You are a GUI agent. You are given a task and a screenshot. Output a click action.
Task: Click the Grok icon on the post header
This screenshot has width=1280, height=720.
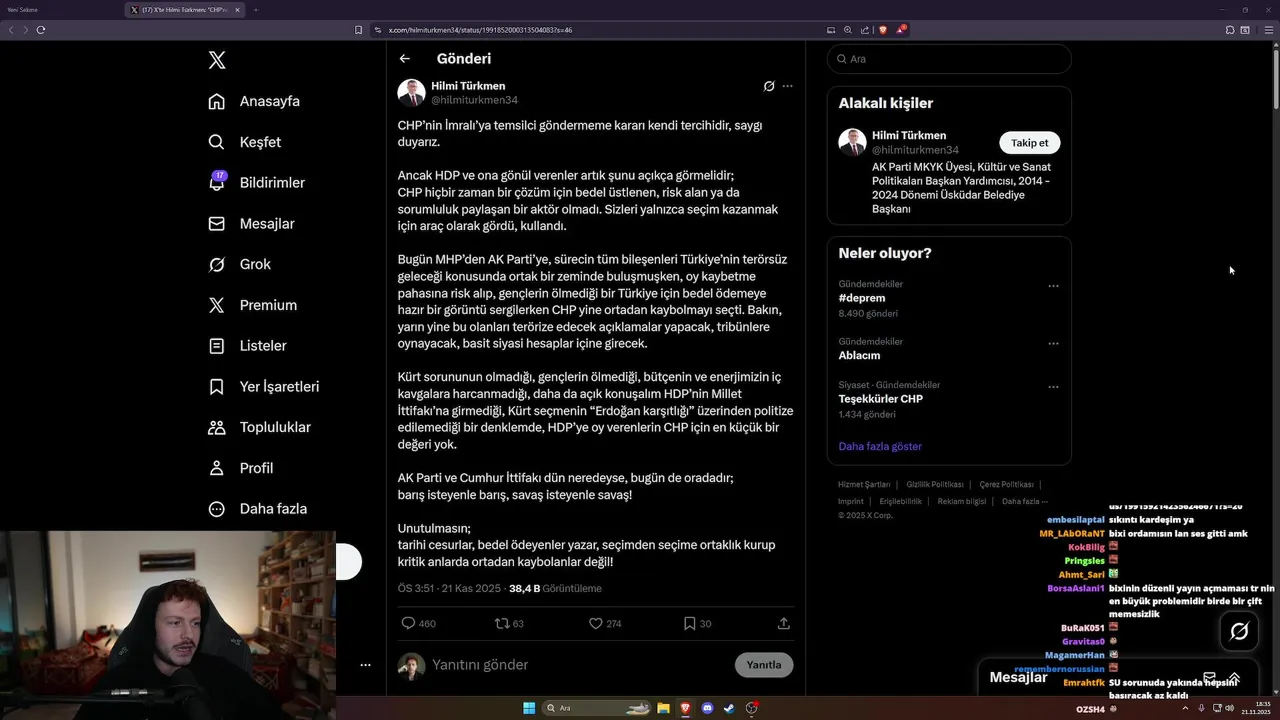768,86
